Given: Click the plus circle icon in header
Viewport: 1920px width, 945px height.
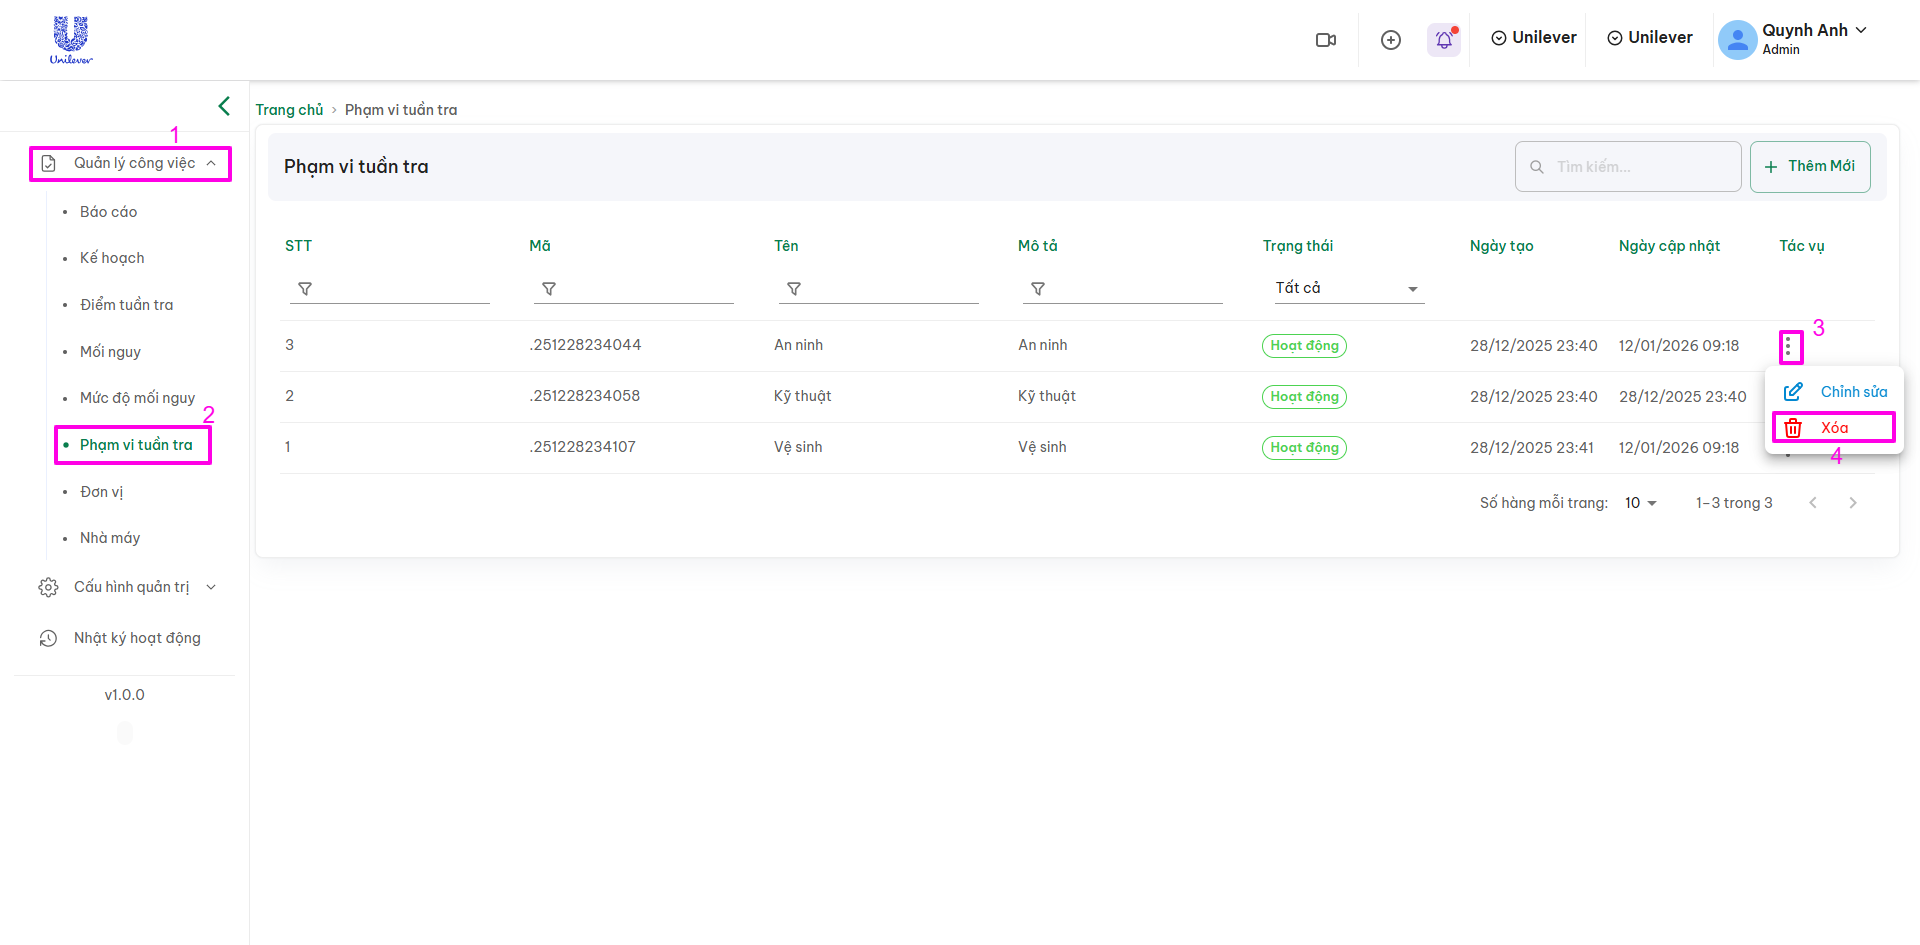Looking at the screenshot, I should (1390, 40).
